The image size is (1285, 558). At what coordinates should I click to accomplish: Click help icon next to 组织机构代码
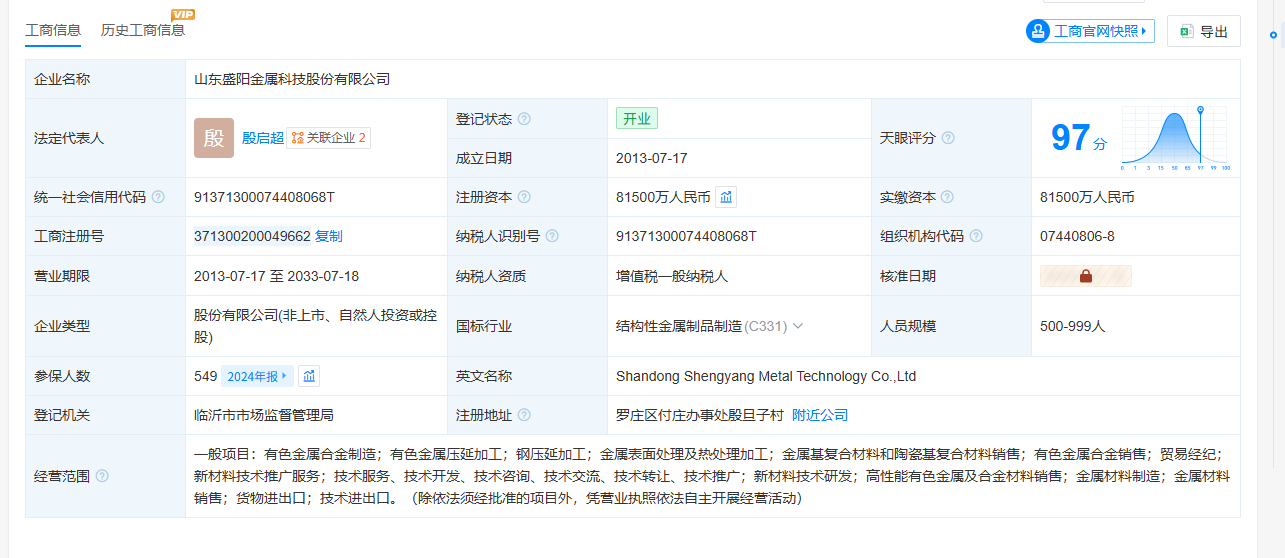click(976, 236)
